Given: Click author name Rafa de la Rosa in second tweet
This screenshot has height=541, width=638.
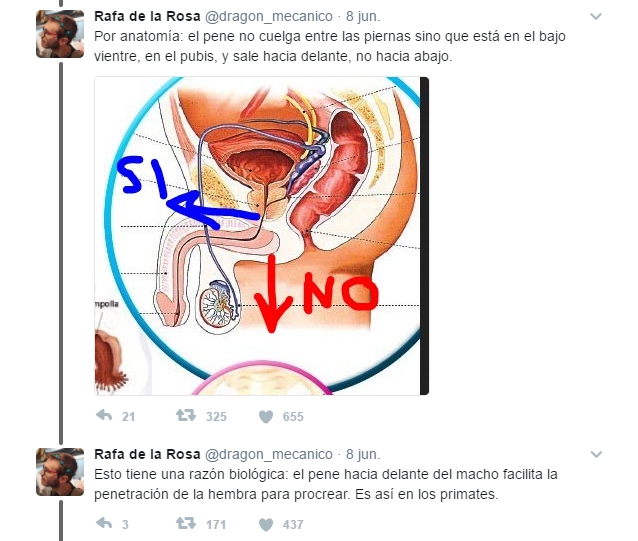Looking at the screenshot, I should tap(147, 454).
